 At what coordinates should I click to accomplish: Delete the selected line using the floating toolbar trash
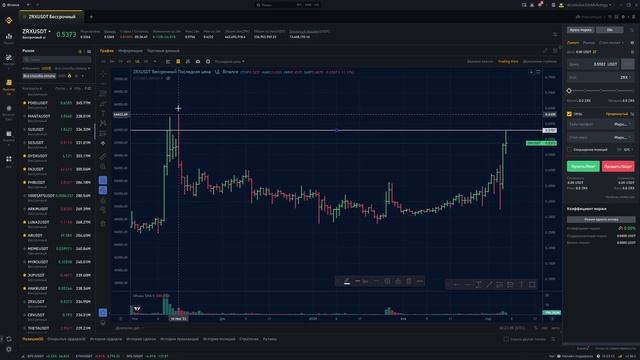(x=409, y=281)
